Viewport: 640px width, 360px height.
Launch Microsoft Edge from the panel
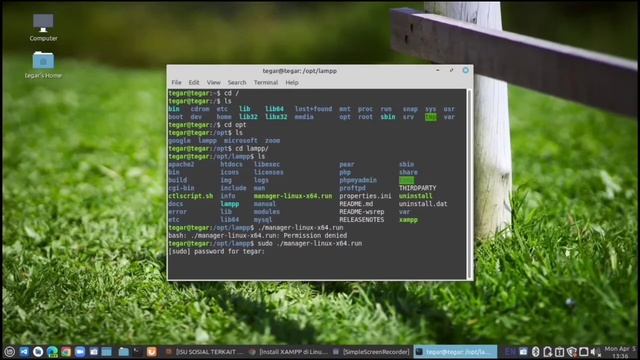pos(52,351)
